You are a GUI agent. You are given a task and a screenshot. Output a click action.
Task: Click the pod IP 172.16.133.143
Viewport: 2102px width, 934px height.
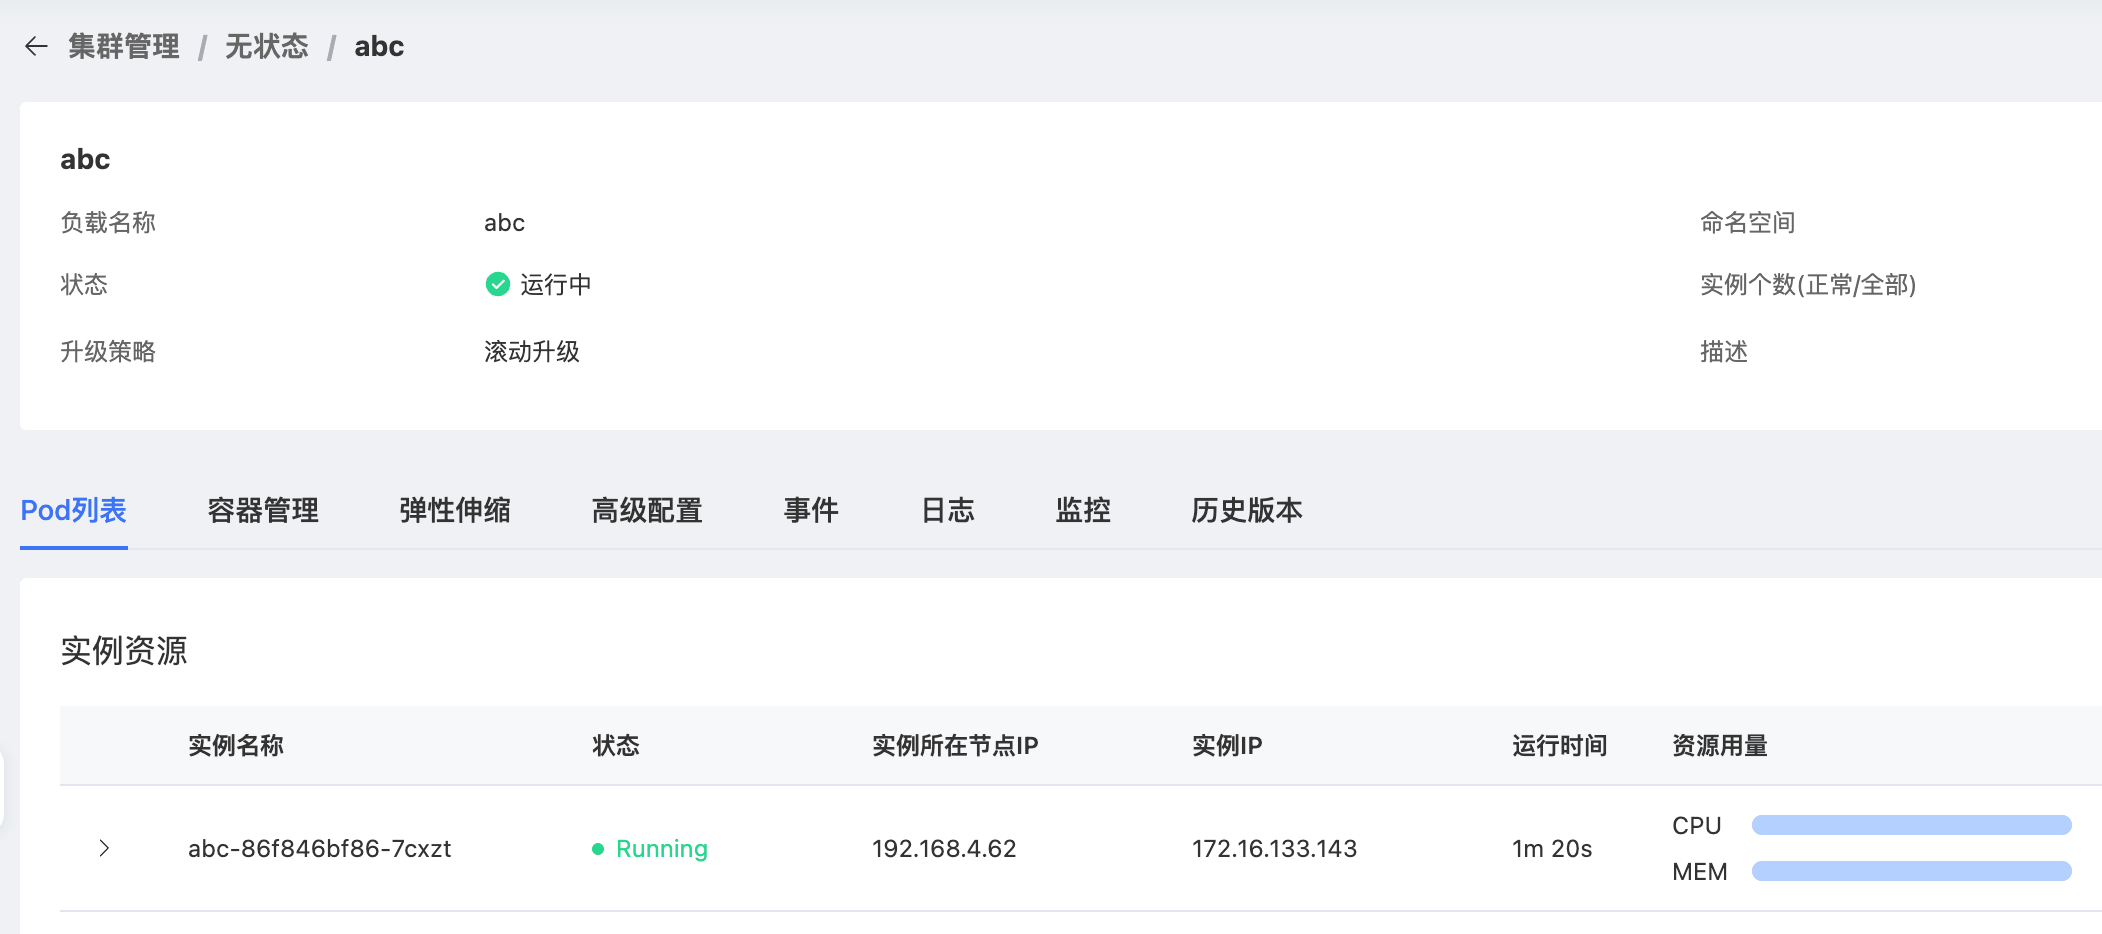click(x=1274, y=849)
